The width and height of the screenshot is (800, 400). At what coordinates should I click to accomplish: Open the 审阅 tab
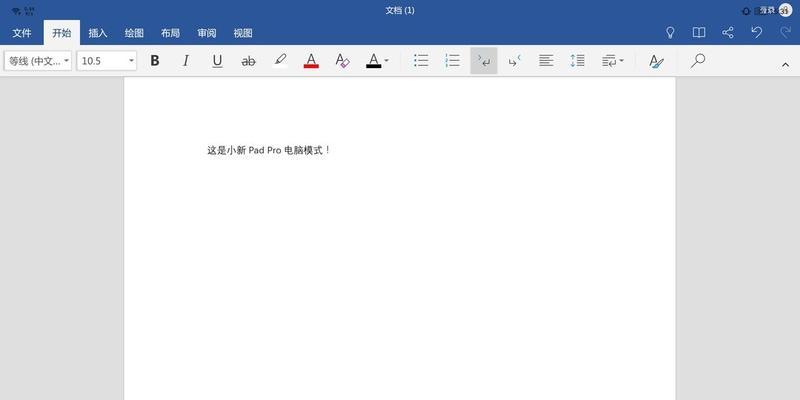coord(207,33)
